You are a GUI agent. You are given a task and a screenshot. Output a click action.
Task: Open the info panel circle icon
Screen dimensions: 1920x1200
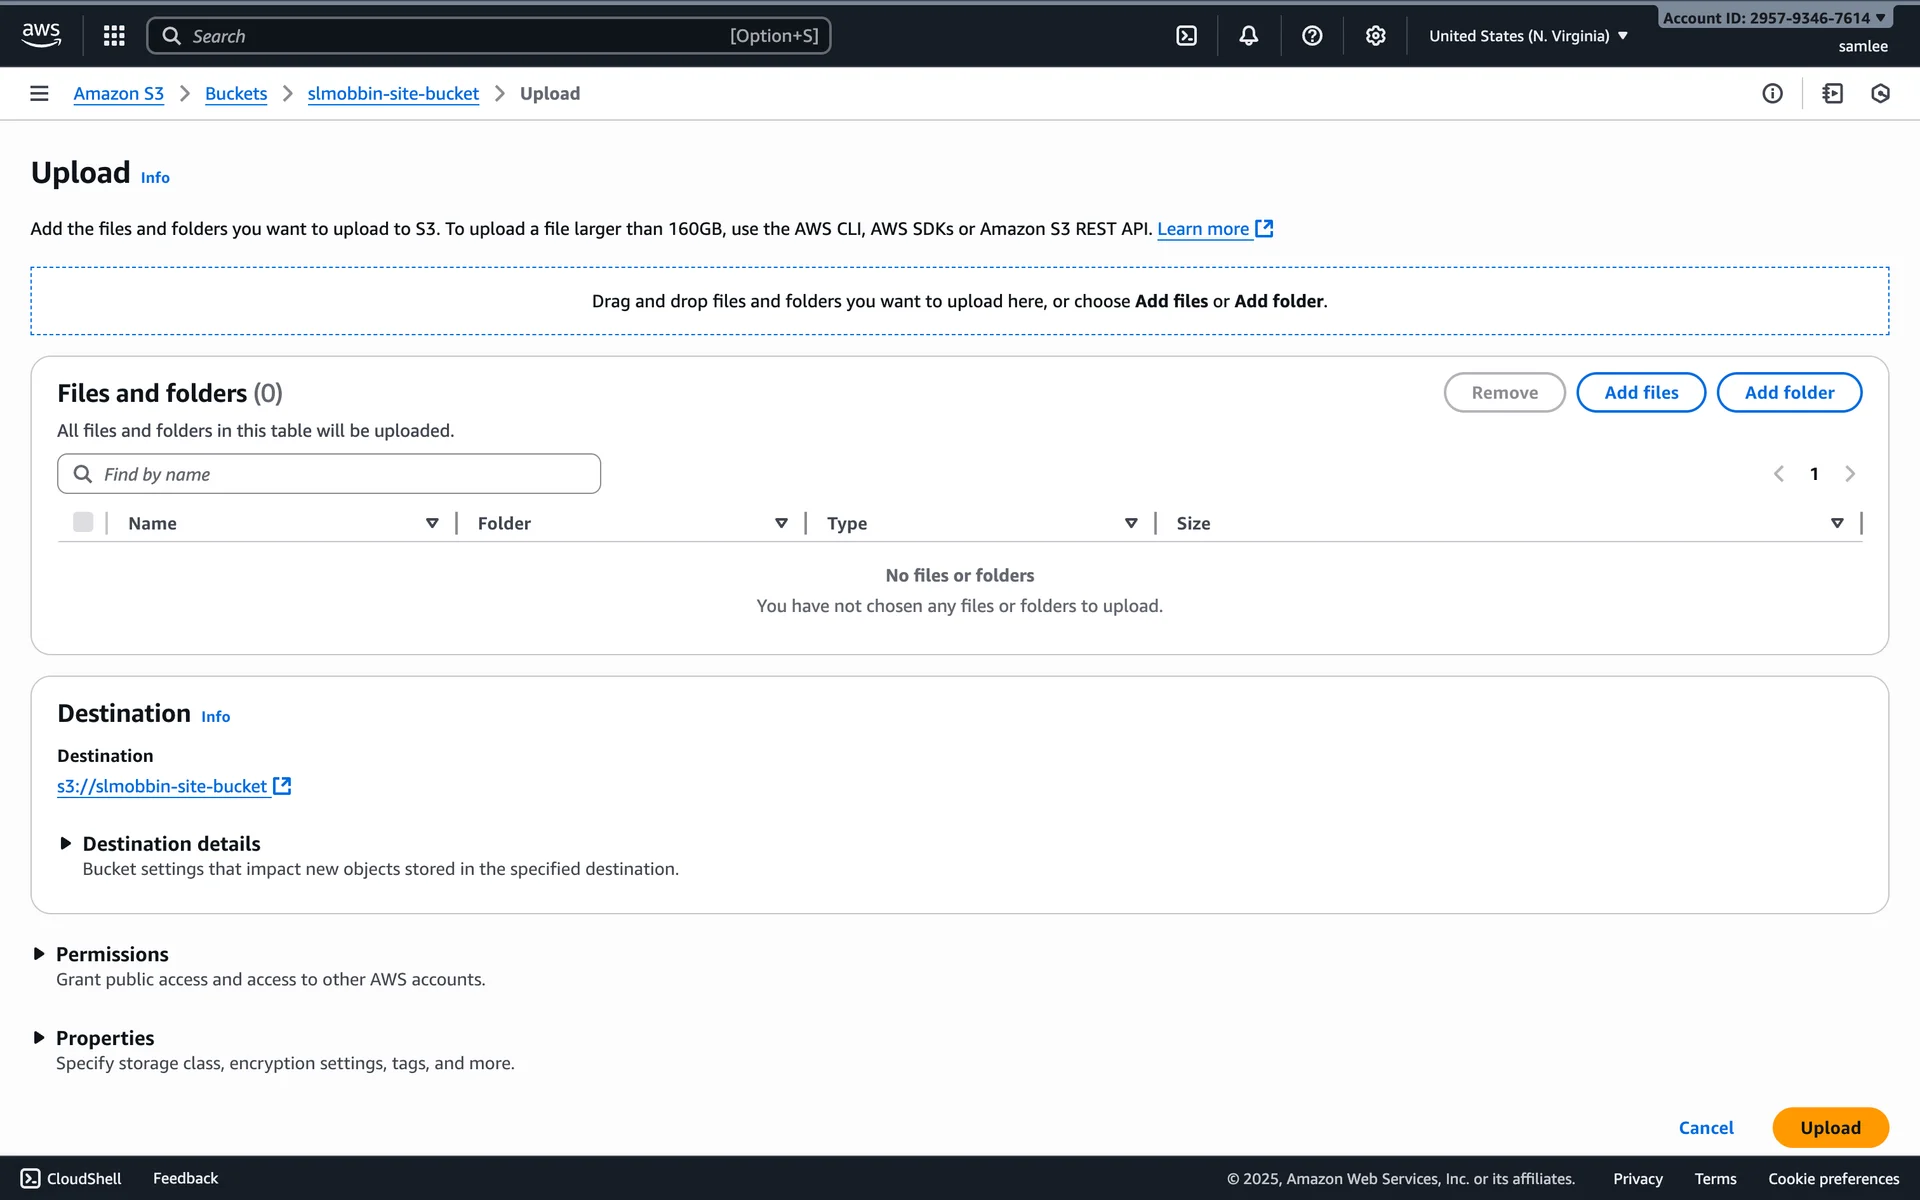[1772, 93]
